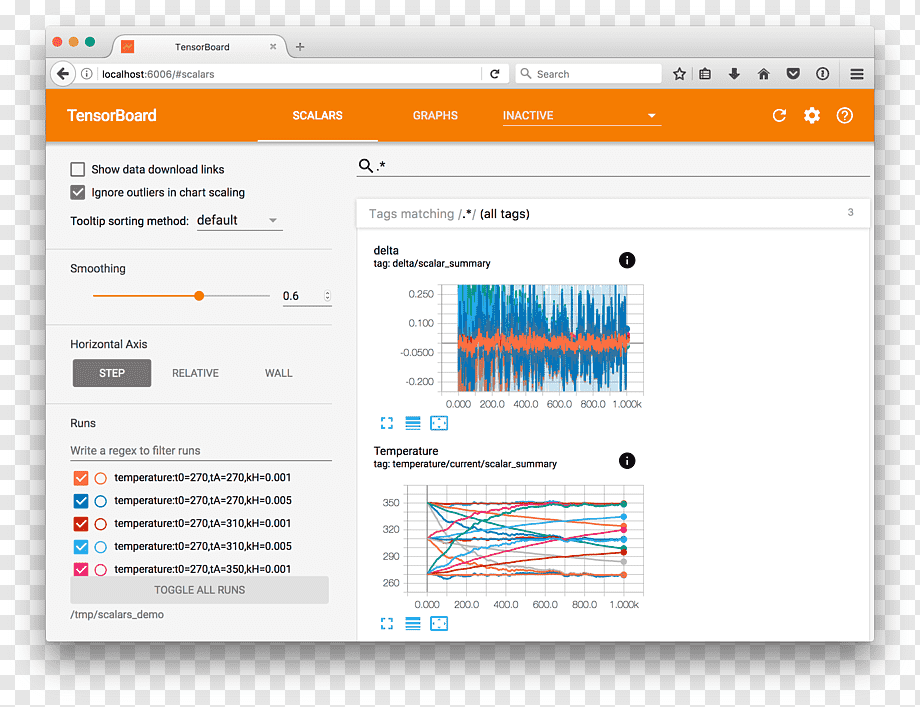The height and width of the screenshot is (707, 920).
Task: Uncheck run t0=270,tA=310,kH=0.005
Action: tap(81, 547)
